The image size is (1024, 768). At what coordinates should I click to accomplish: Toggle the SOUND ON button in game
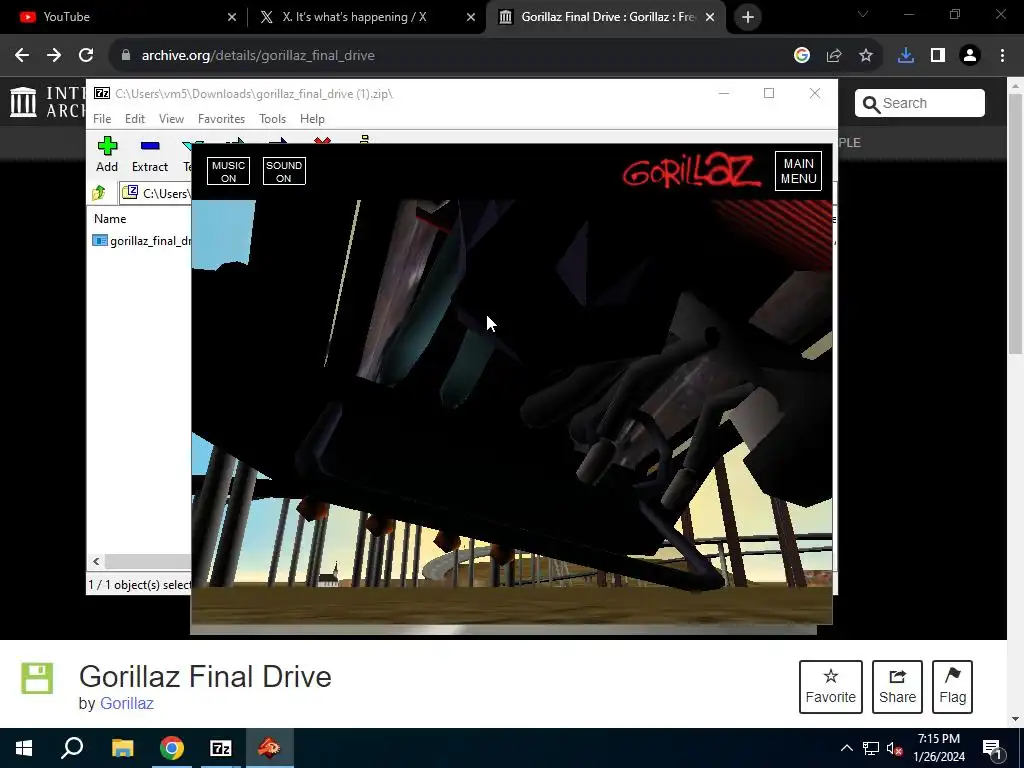[283, 171]
